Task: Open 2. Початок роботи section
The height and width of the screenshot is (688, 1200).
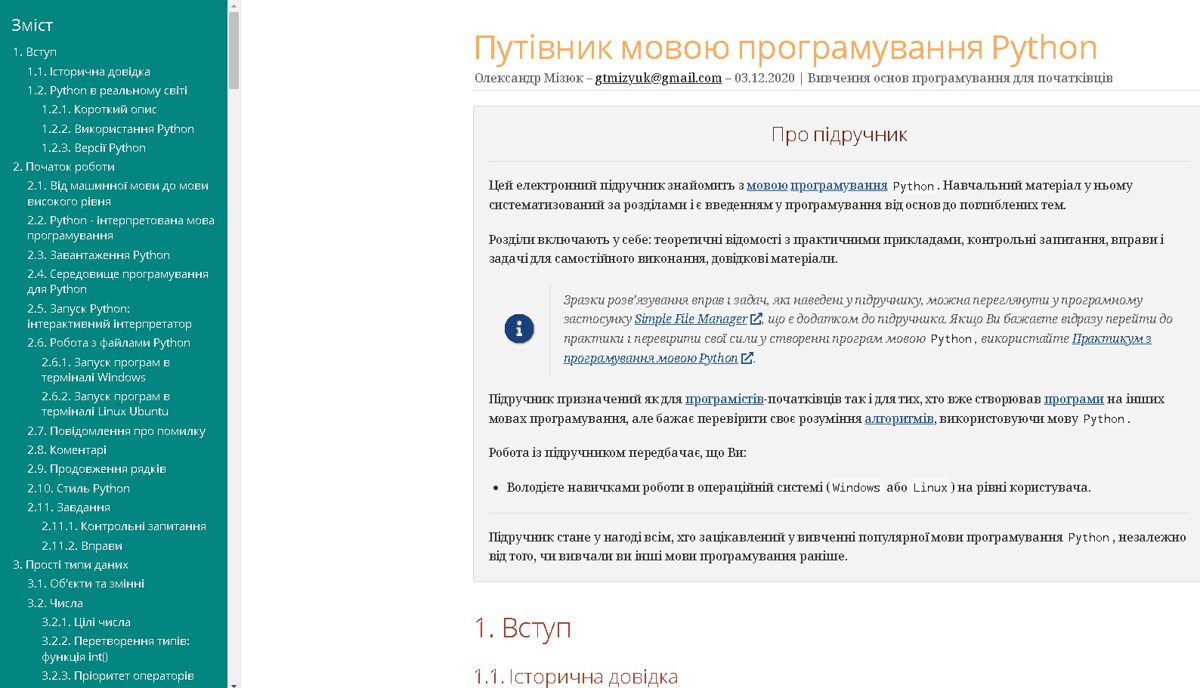Action: pos(63,167)
